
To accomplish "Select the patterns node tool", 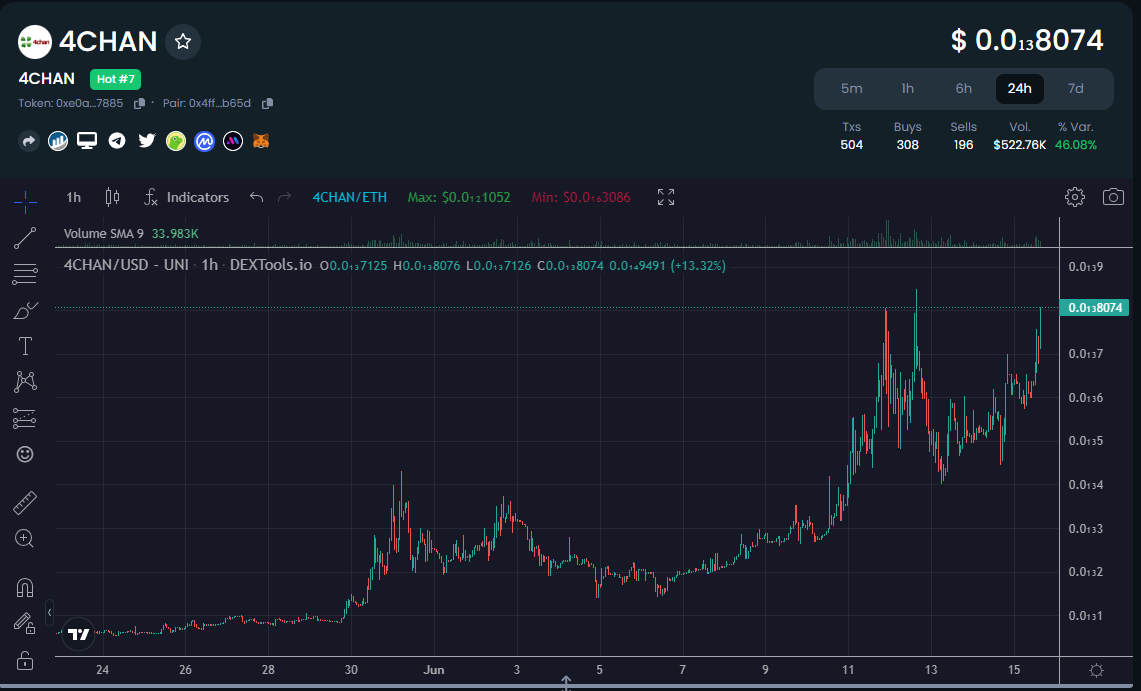I will point(25,382).
